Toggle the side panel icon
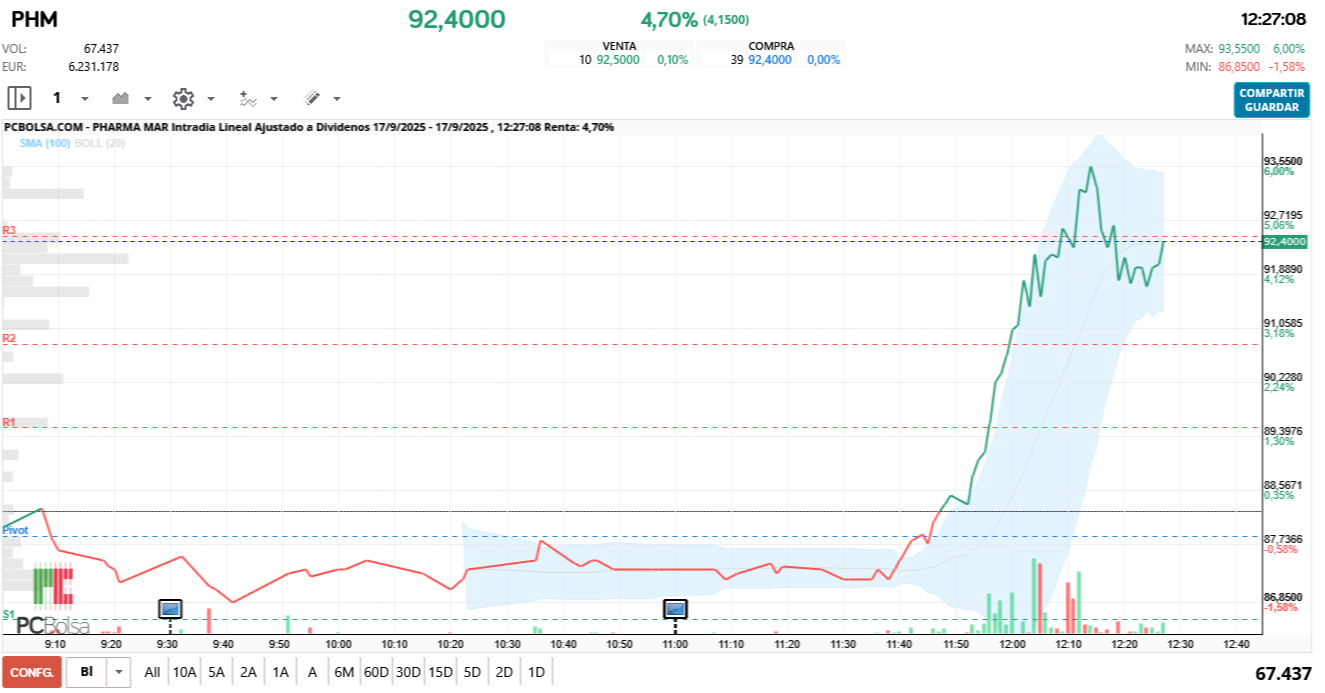 (x=19, y=98)
